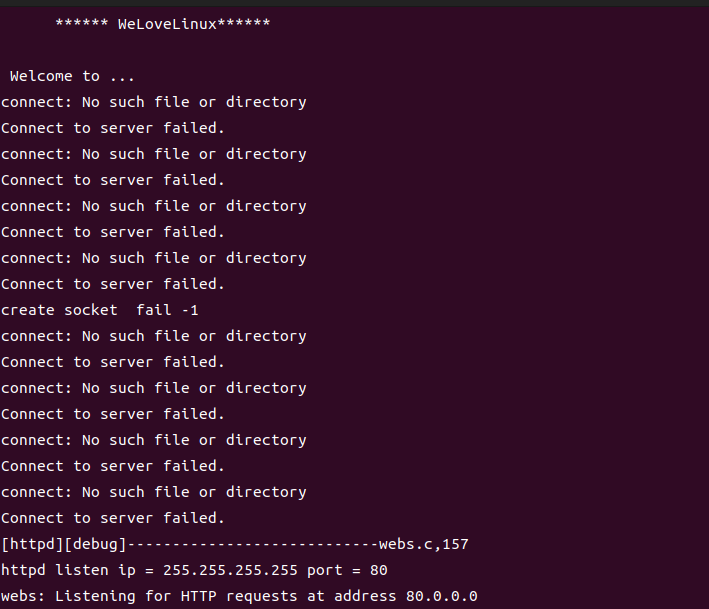Click the webs.c,157 source reference
The height and width of the screenshot is (609, 709).
pos(424,544)
